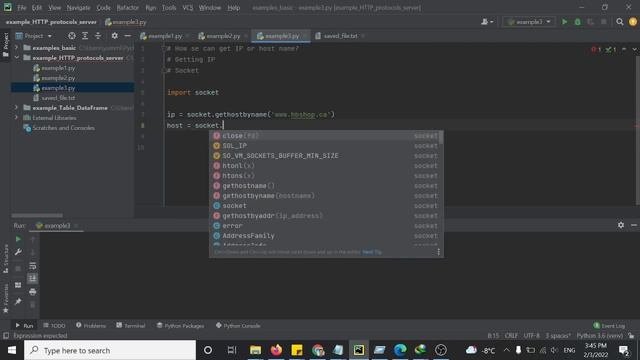Screen dimensions: 640x360
Task: Choose AddressFamily completion suggestion
Action: click(326, 236)
